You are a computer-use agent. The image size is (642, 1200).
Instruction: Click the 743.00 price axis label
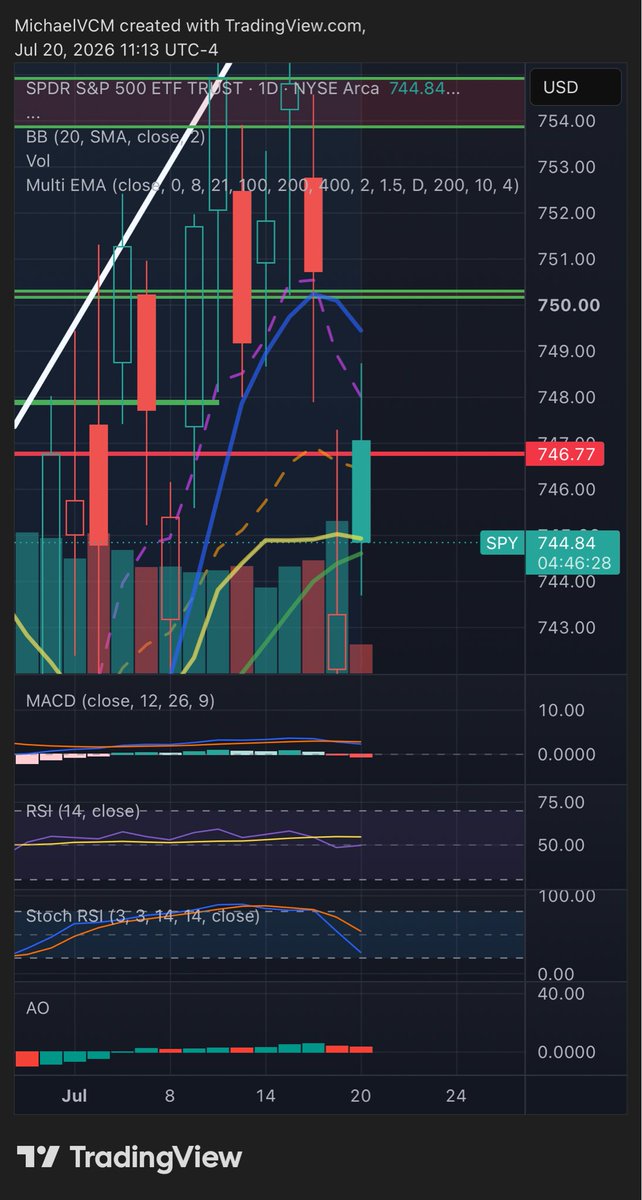566,628
